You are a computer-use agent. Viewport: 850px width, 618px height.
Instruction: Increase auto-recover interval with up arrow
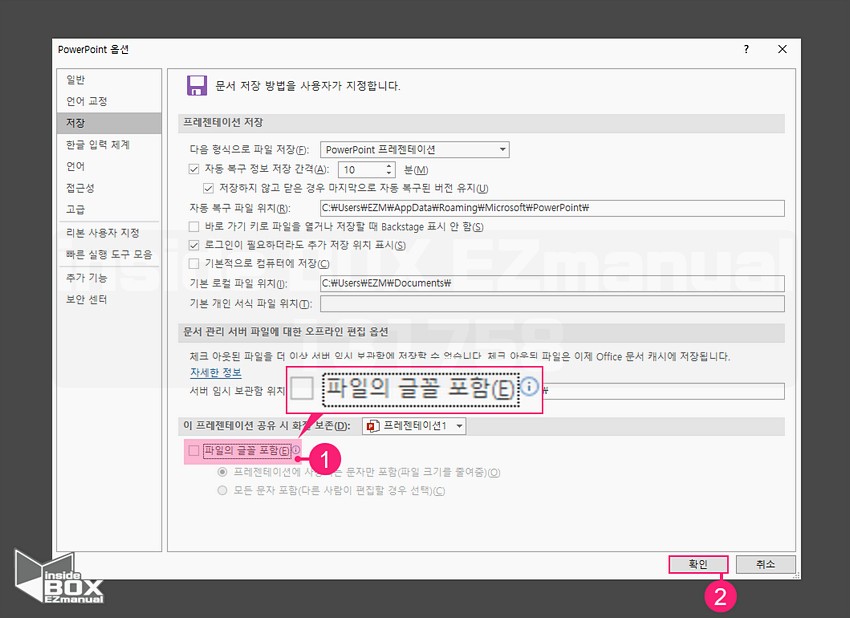click(389, 166)
